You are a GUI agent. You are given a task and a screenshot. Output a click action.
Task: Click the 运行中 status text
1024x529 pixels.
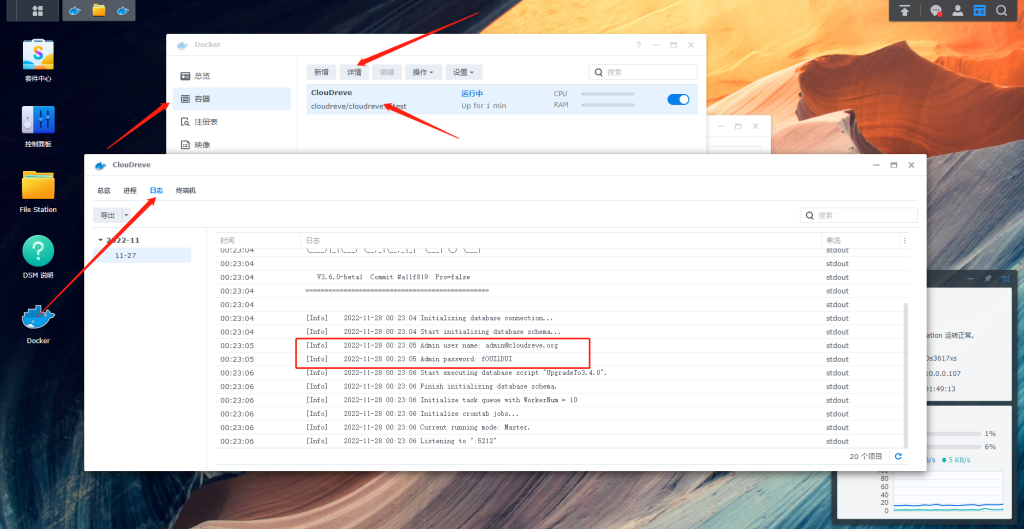coord(472,93)
